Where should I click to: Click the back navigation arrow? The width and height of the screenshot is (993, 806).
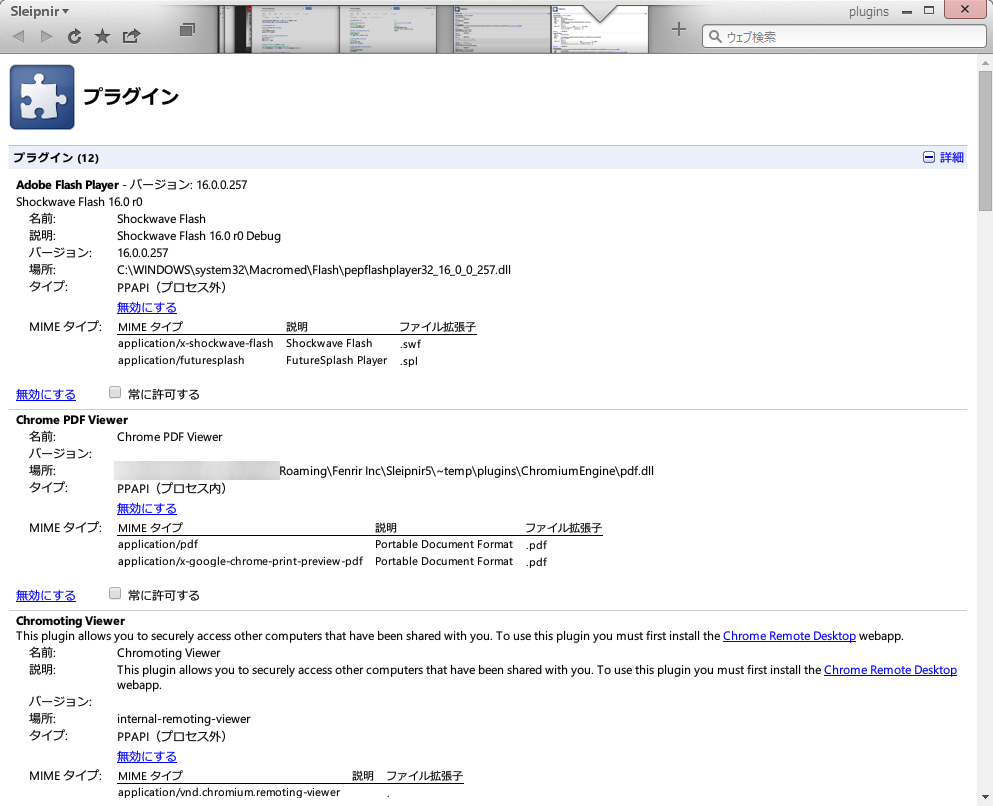17,35
